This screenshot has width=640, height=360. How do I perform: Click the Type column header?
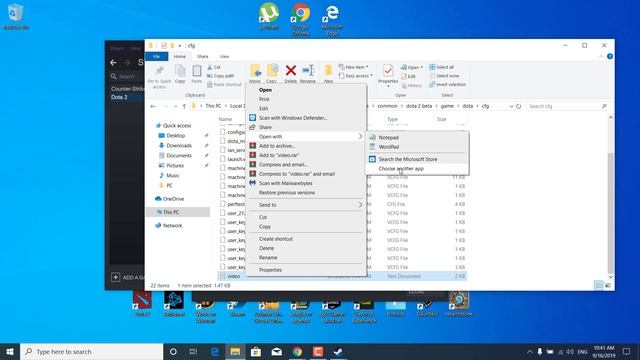click(392, 119)
